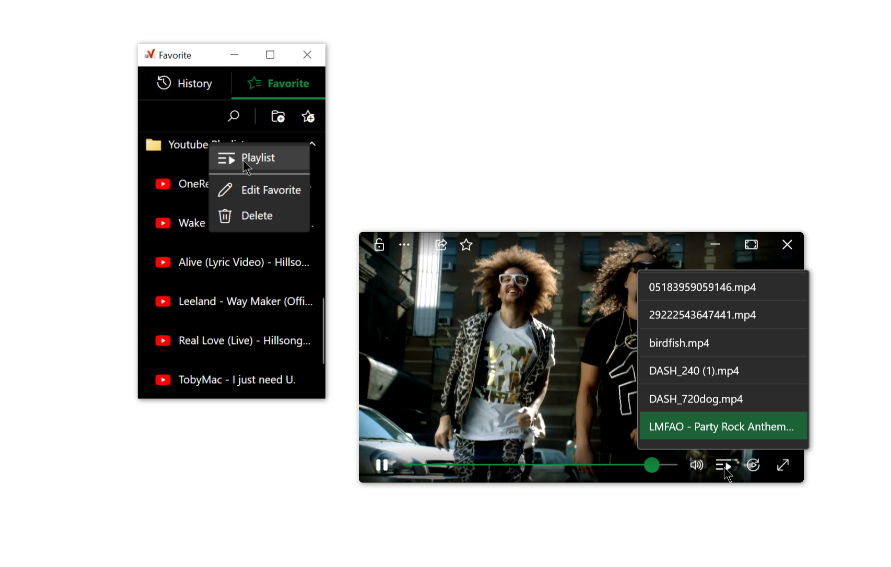Minimize the Favorite window
891x567 pixels.
234,55
